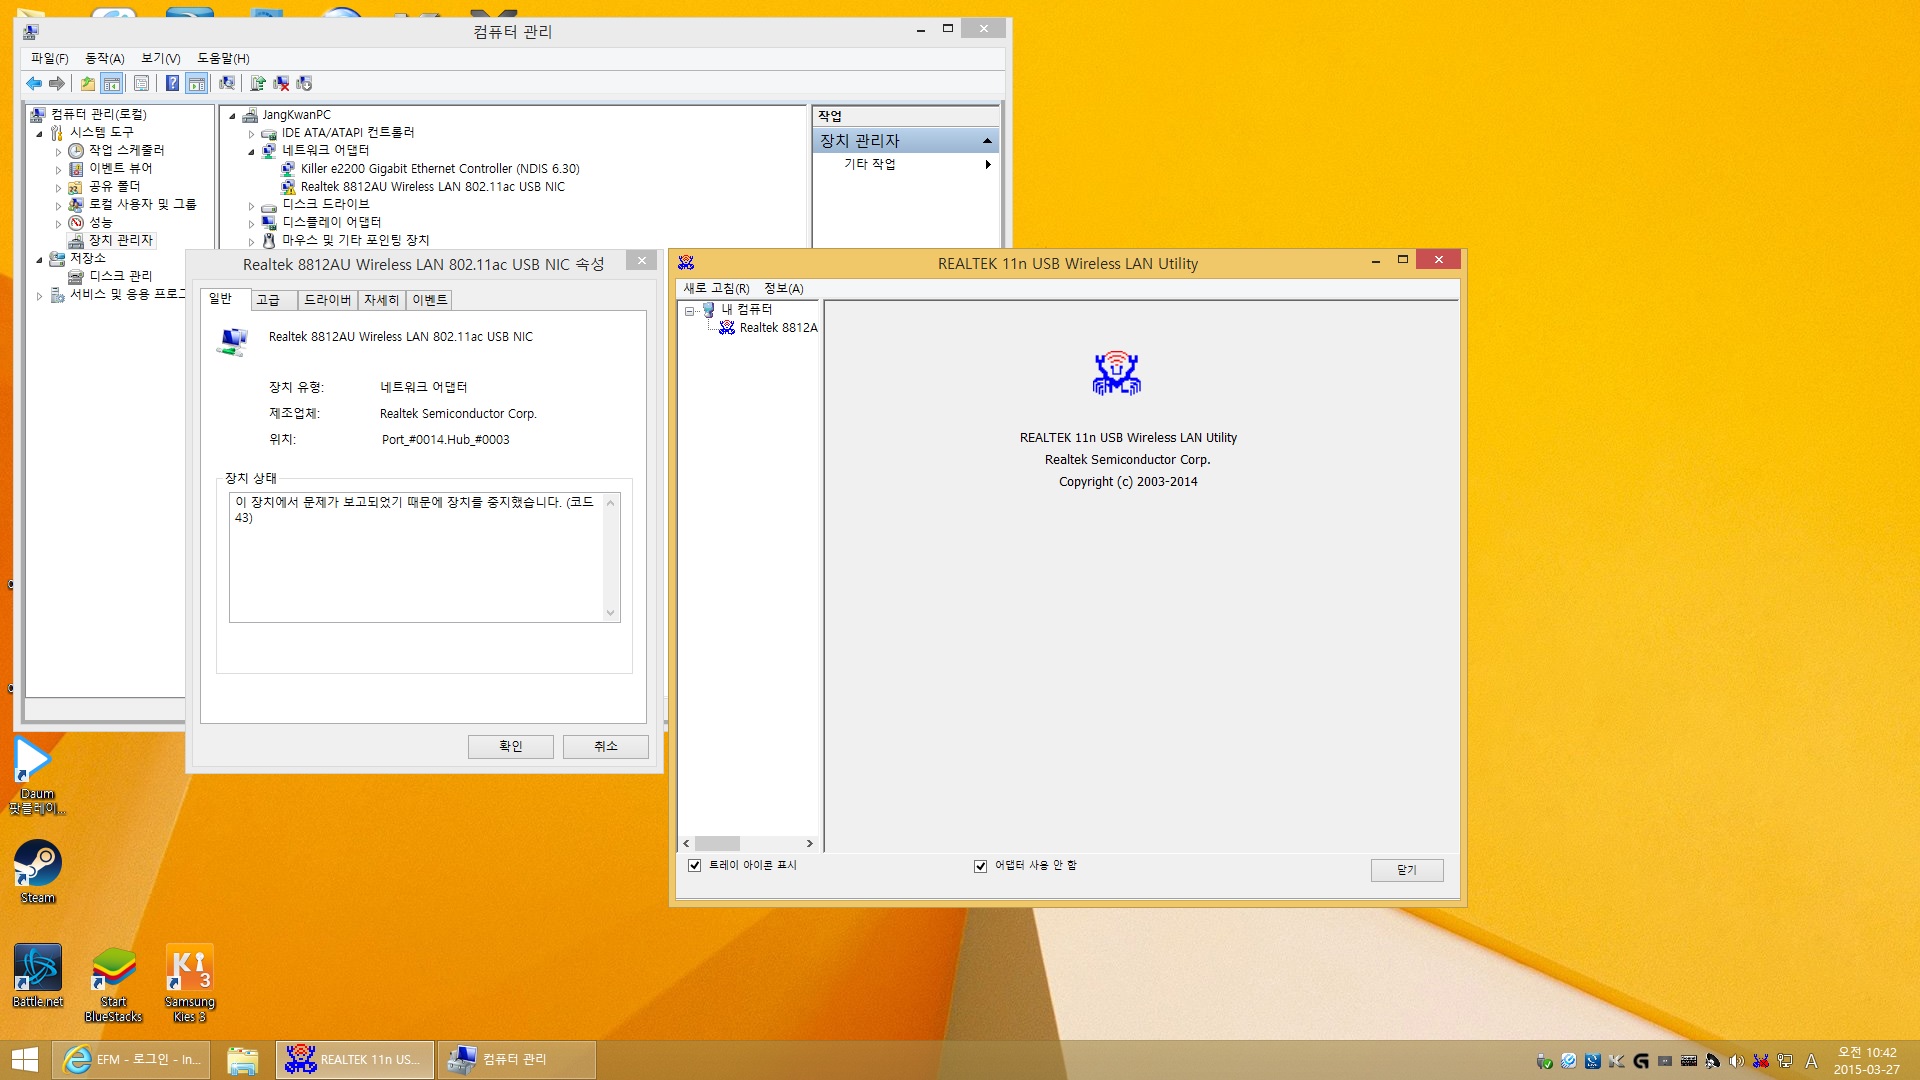Image resolution: width=1920 pixels, height=1080 pixels.
Task: Click the volume speaker tray icon
Action: click(1737, 1061)
